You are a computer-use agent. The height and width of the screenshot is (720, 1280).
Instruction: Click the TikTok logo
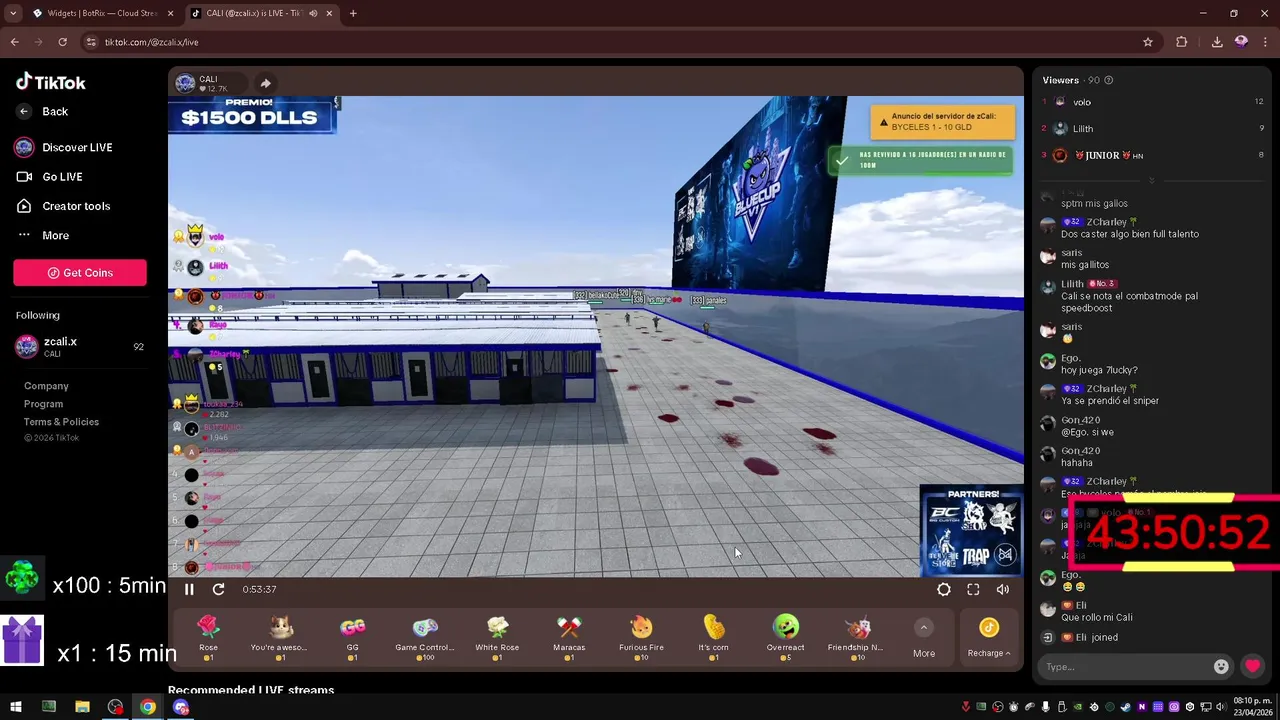click(51, 83)
